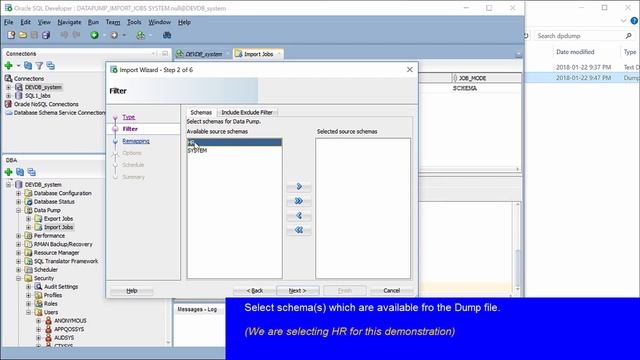Expand the Scheduler node
Viewport: 640px width, 360px height.
click(18, 270)
